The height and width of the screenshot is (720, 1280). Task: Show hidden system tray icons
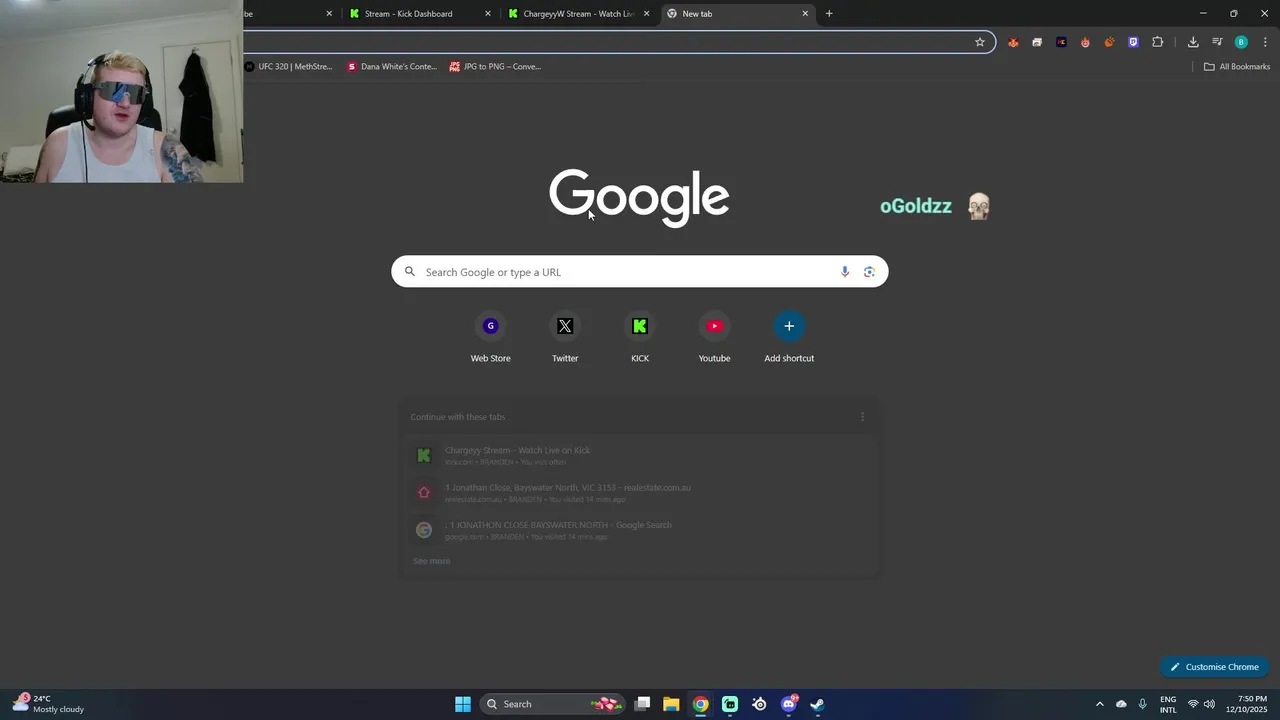coord(1100,704)
